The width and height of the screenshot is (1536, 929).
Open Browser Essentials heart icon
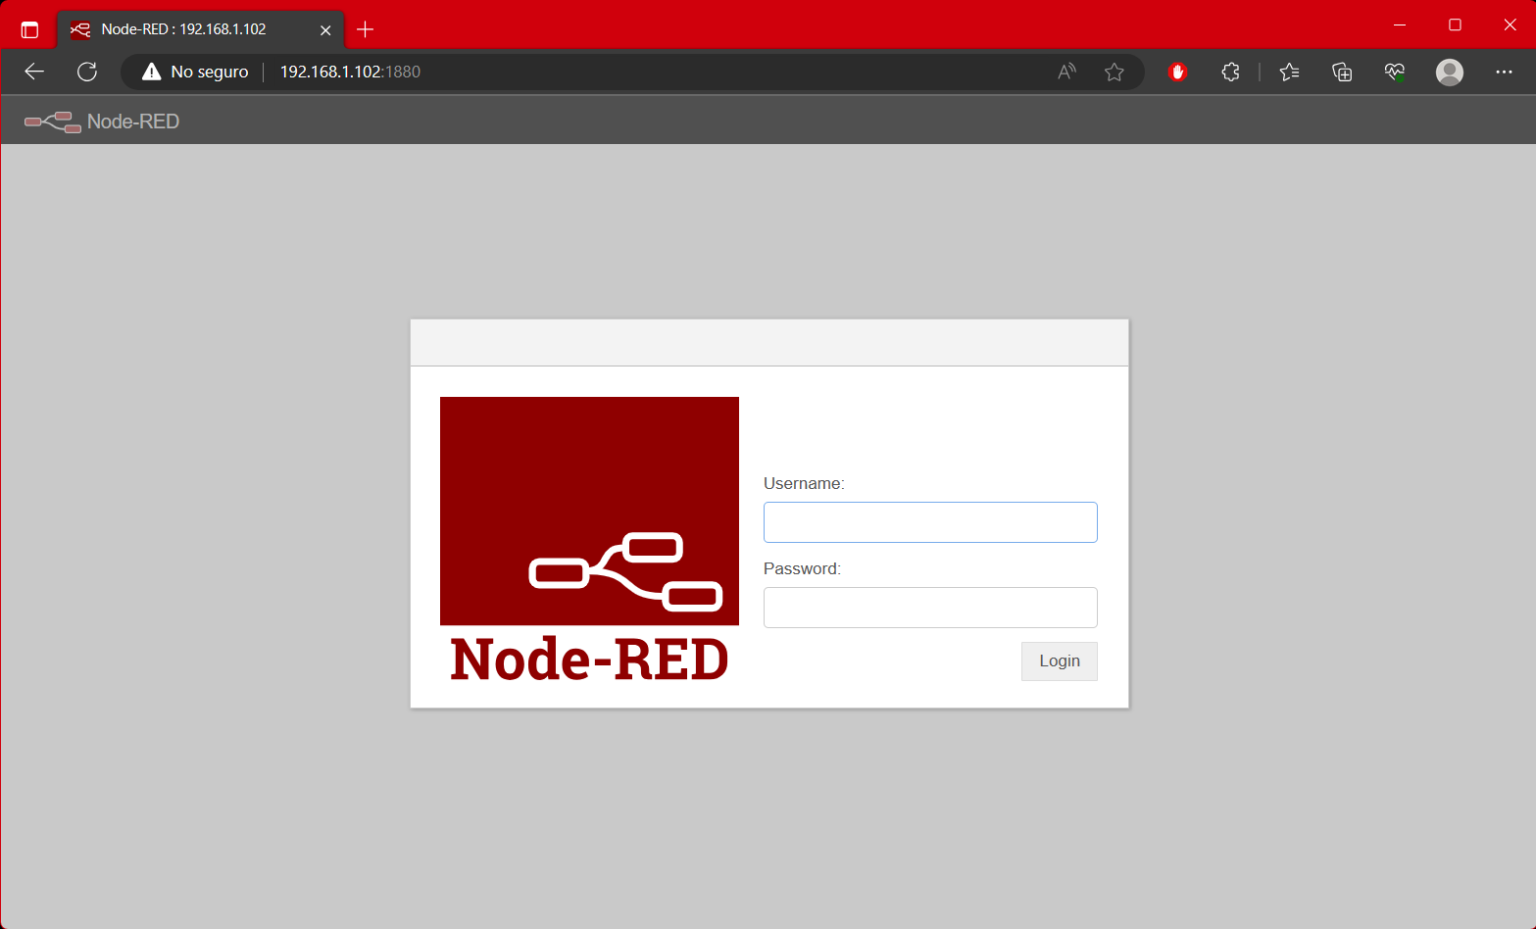(x=1394, y=71)
